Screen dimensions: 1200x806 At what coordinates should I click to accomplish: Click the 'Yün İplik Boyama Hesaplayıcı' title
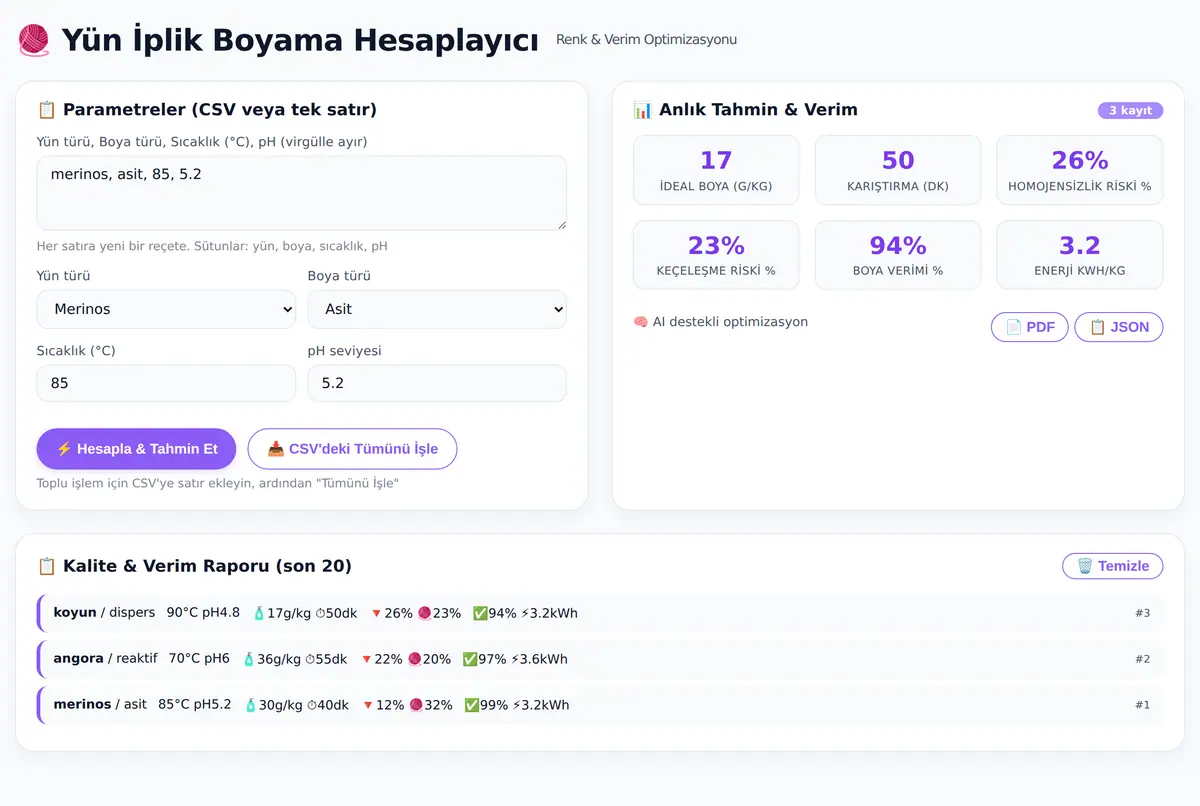pyautogui.click(x=300, y=41)
